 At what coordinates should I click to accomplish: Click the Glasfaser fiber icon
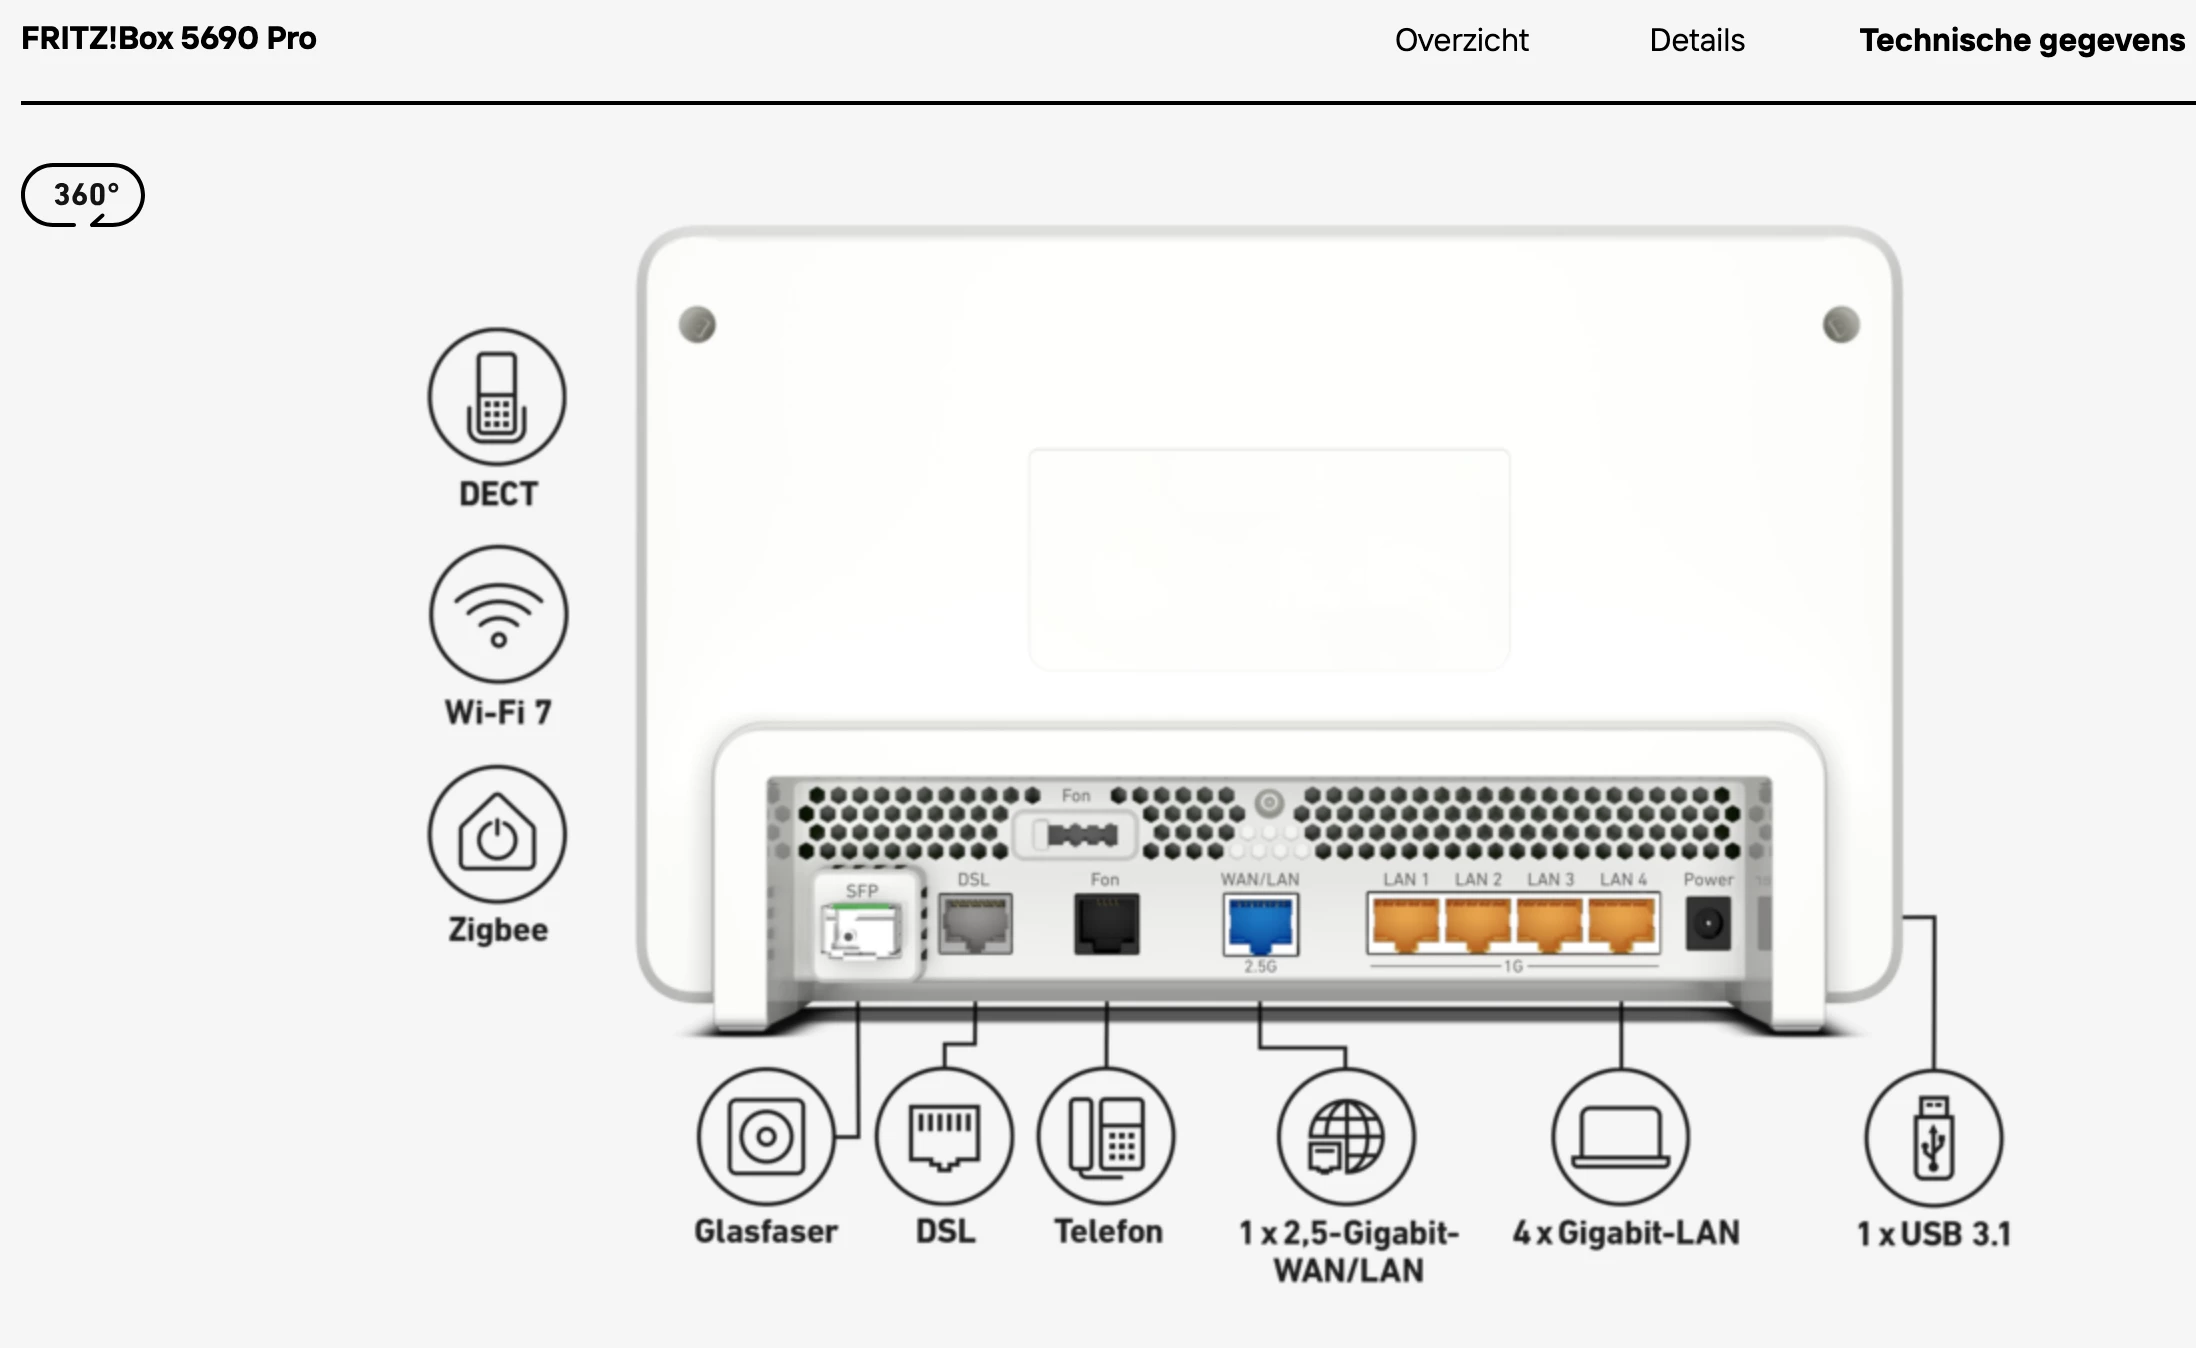(766, 1136)
